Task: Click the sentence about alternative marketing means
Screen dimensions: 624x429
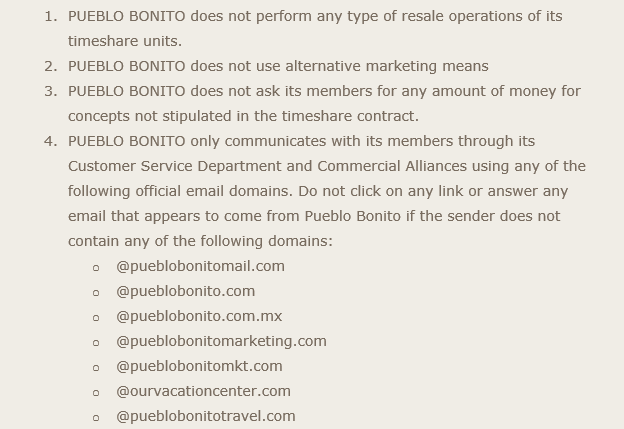Action: 278,66
